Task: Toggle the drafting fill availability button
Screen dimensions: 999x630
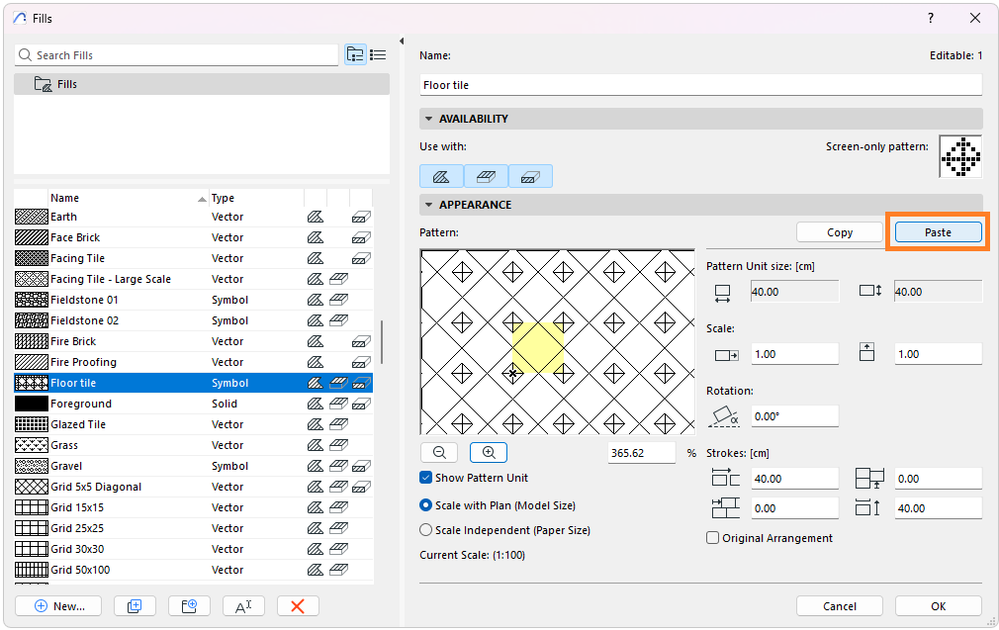Action: [x=441, y=177]
